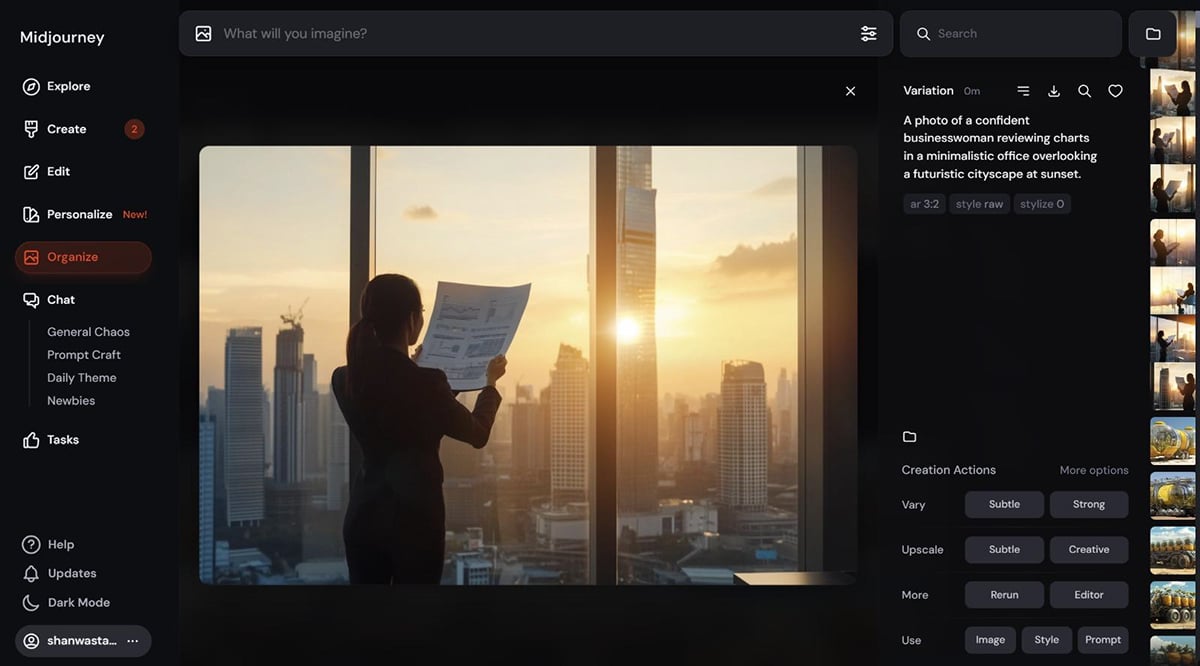Like the image with heart icon

(x=1115, y=91)
